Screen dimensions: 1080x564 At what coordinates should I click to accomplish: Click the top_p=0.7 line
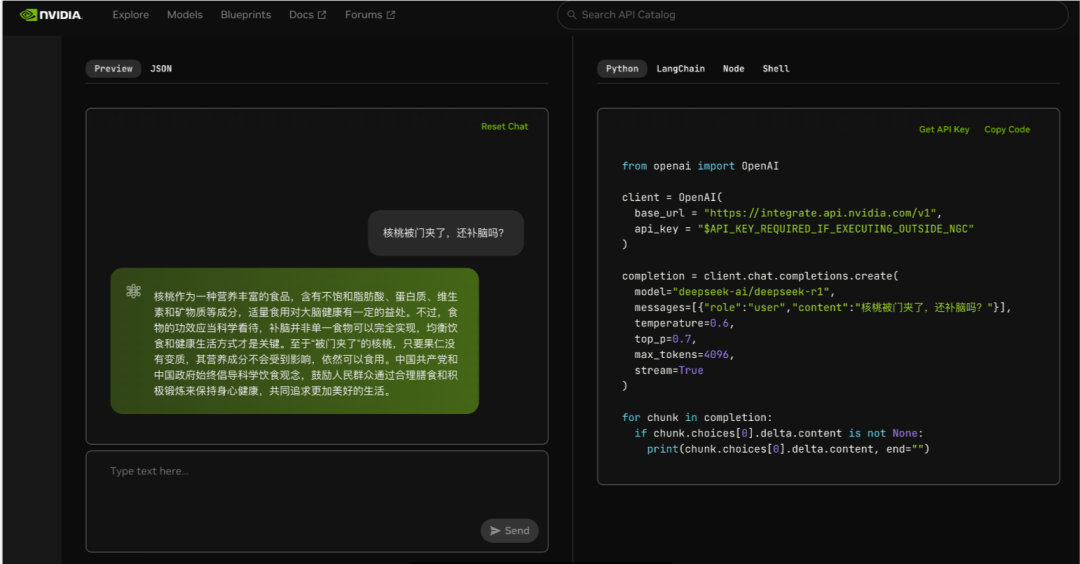[665, 340]
